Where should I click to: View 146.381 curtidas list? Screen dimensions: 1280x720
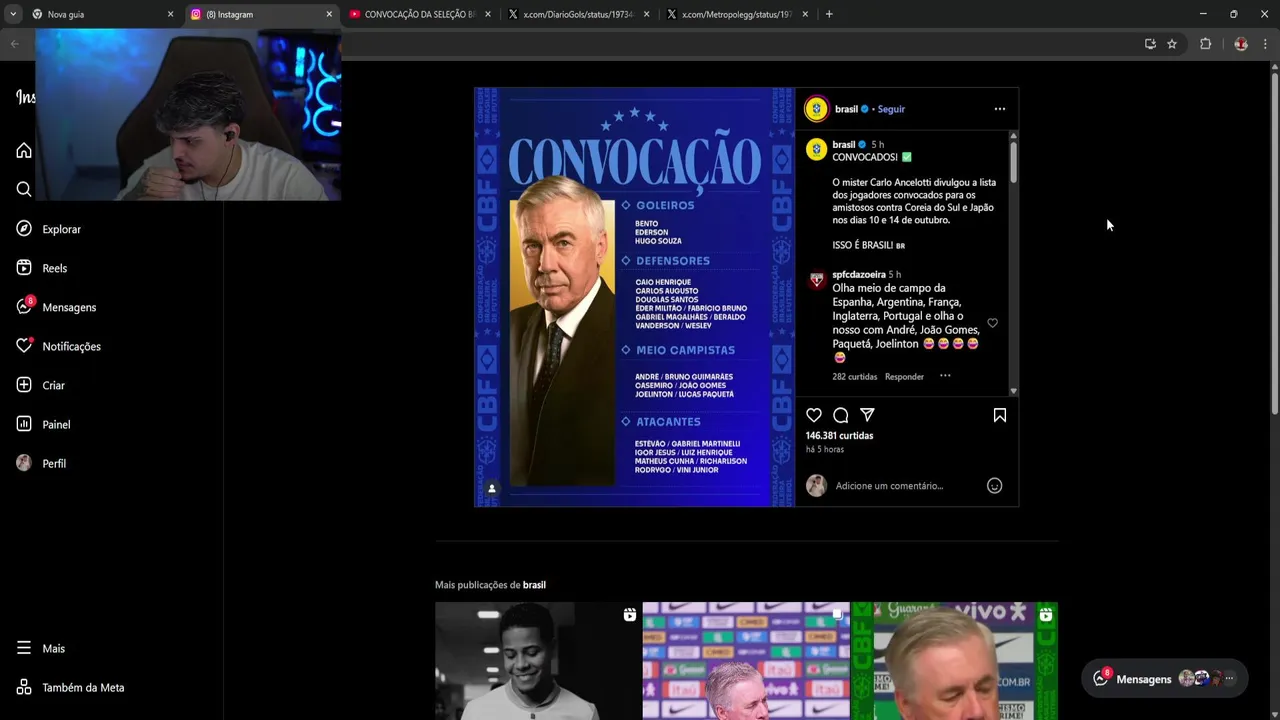click(x=839, y=436)
